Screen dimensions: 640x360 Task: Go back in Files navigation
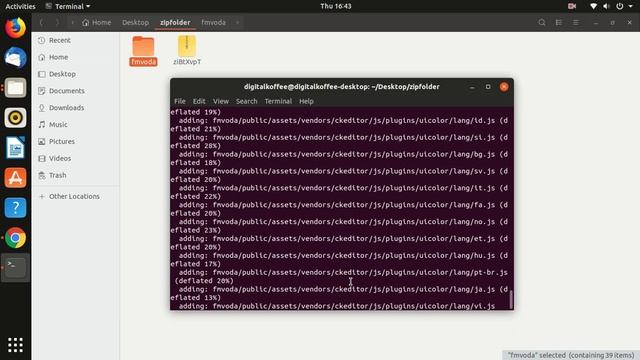pyautogui.click(x=41, y=22)
